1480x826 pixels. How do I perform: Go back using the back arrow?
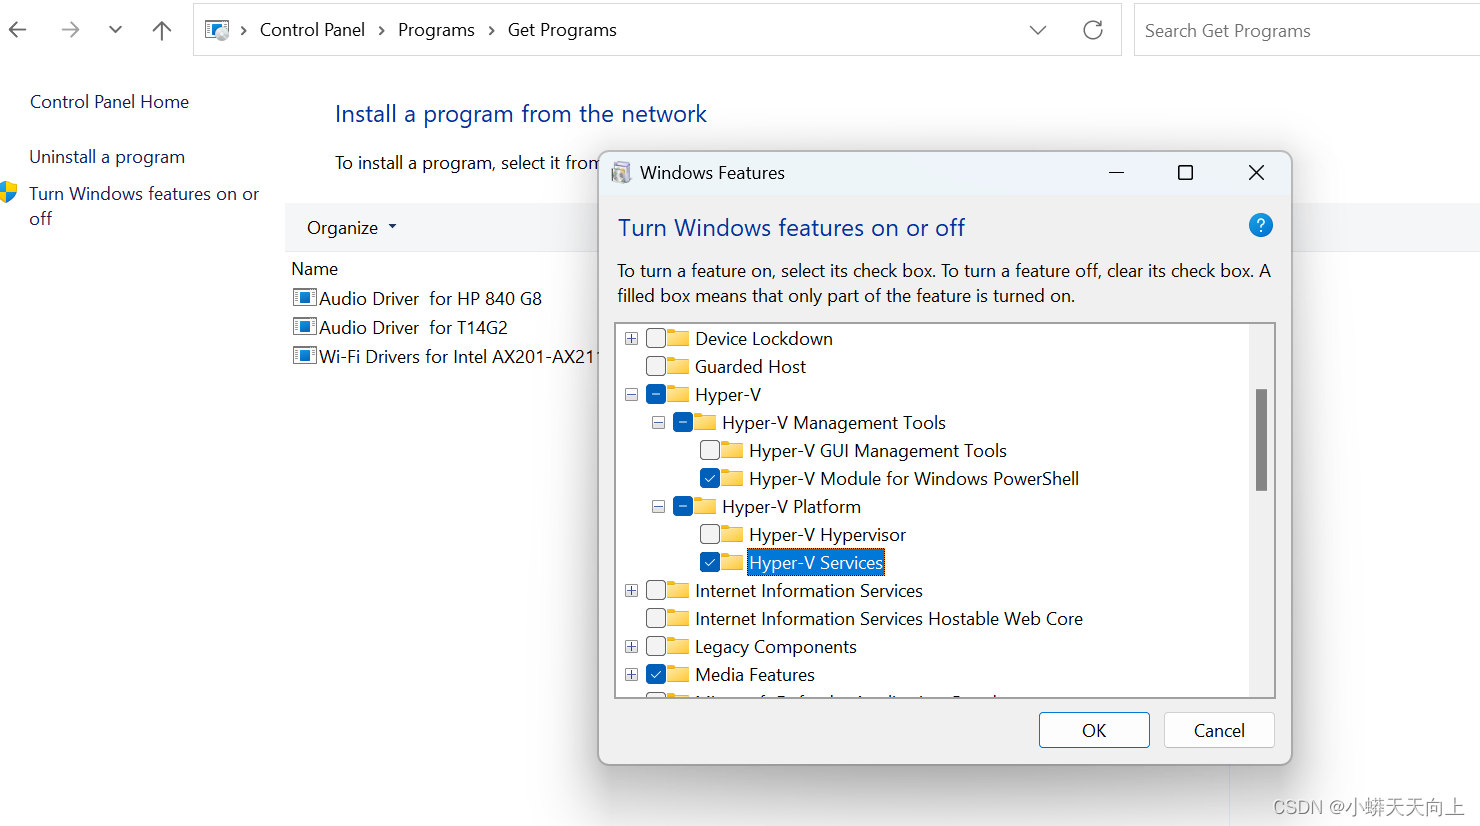(x=17, y=30)
